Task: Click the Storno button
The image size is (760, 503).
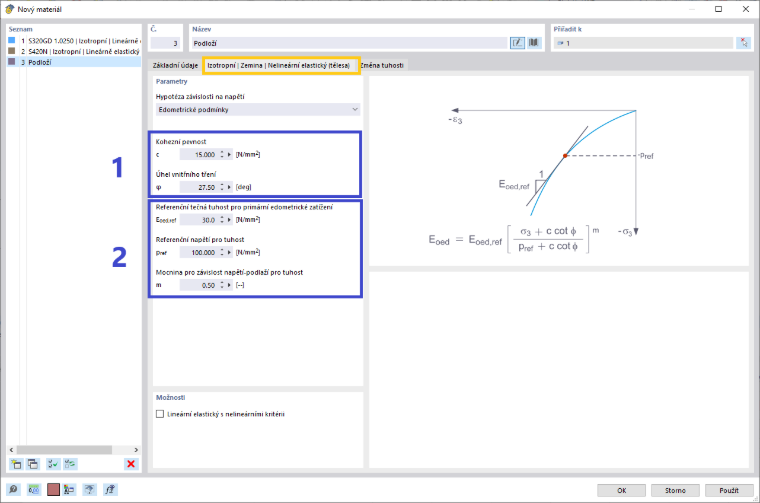Action: [675, 490]
